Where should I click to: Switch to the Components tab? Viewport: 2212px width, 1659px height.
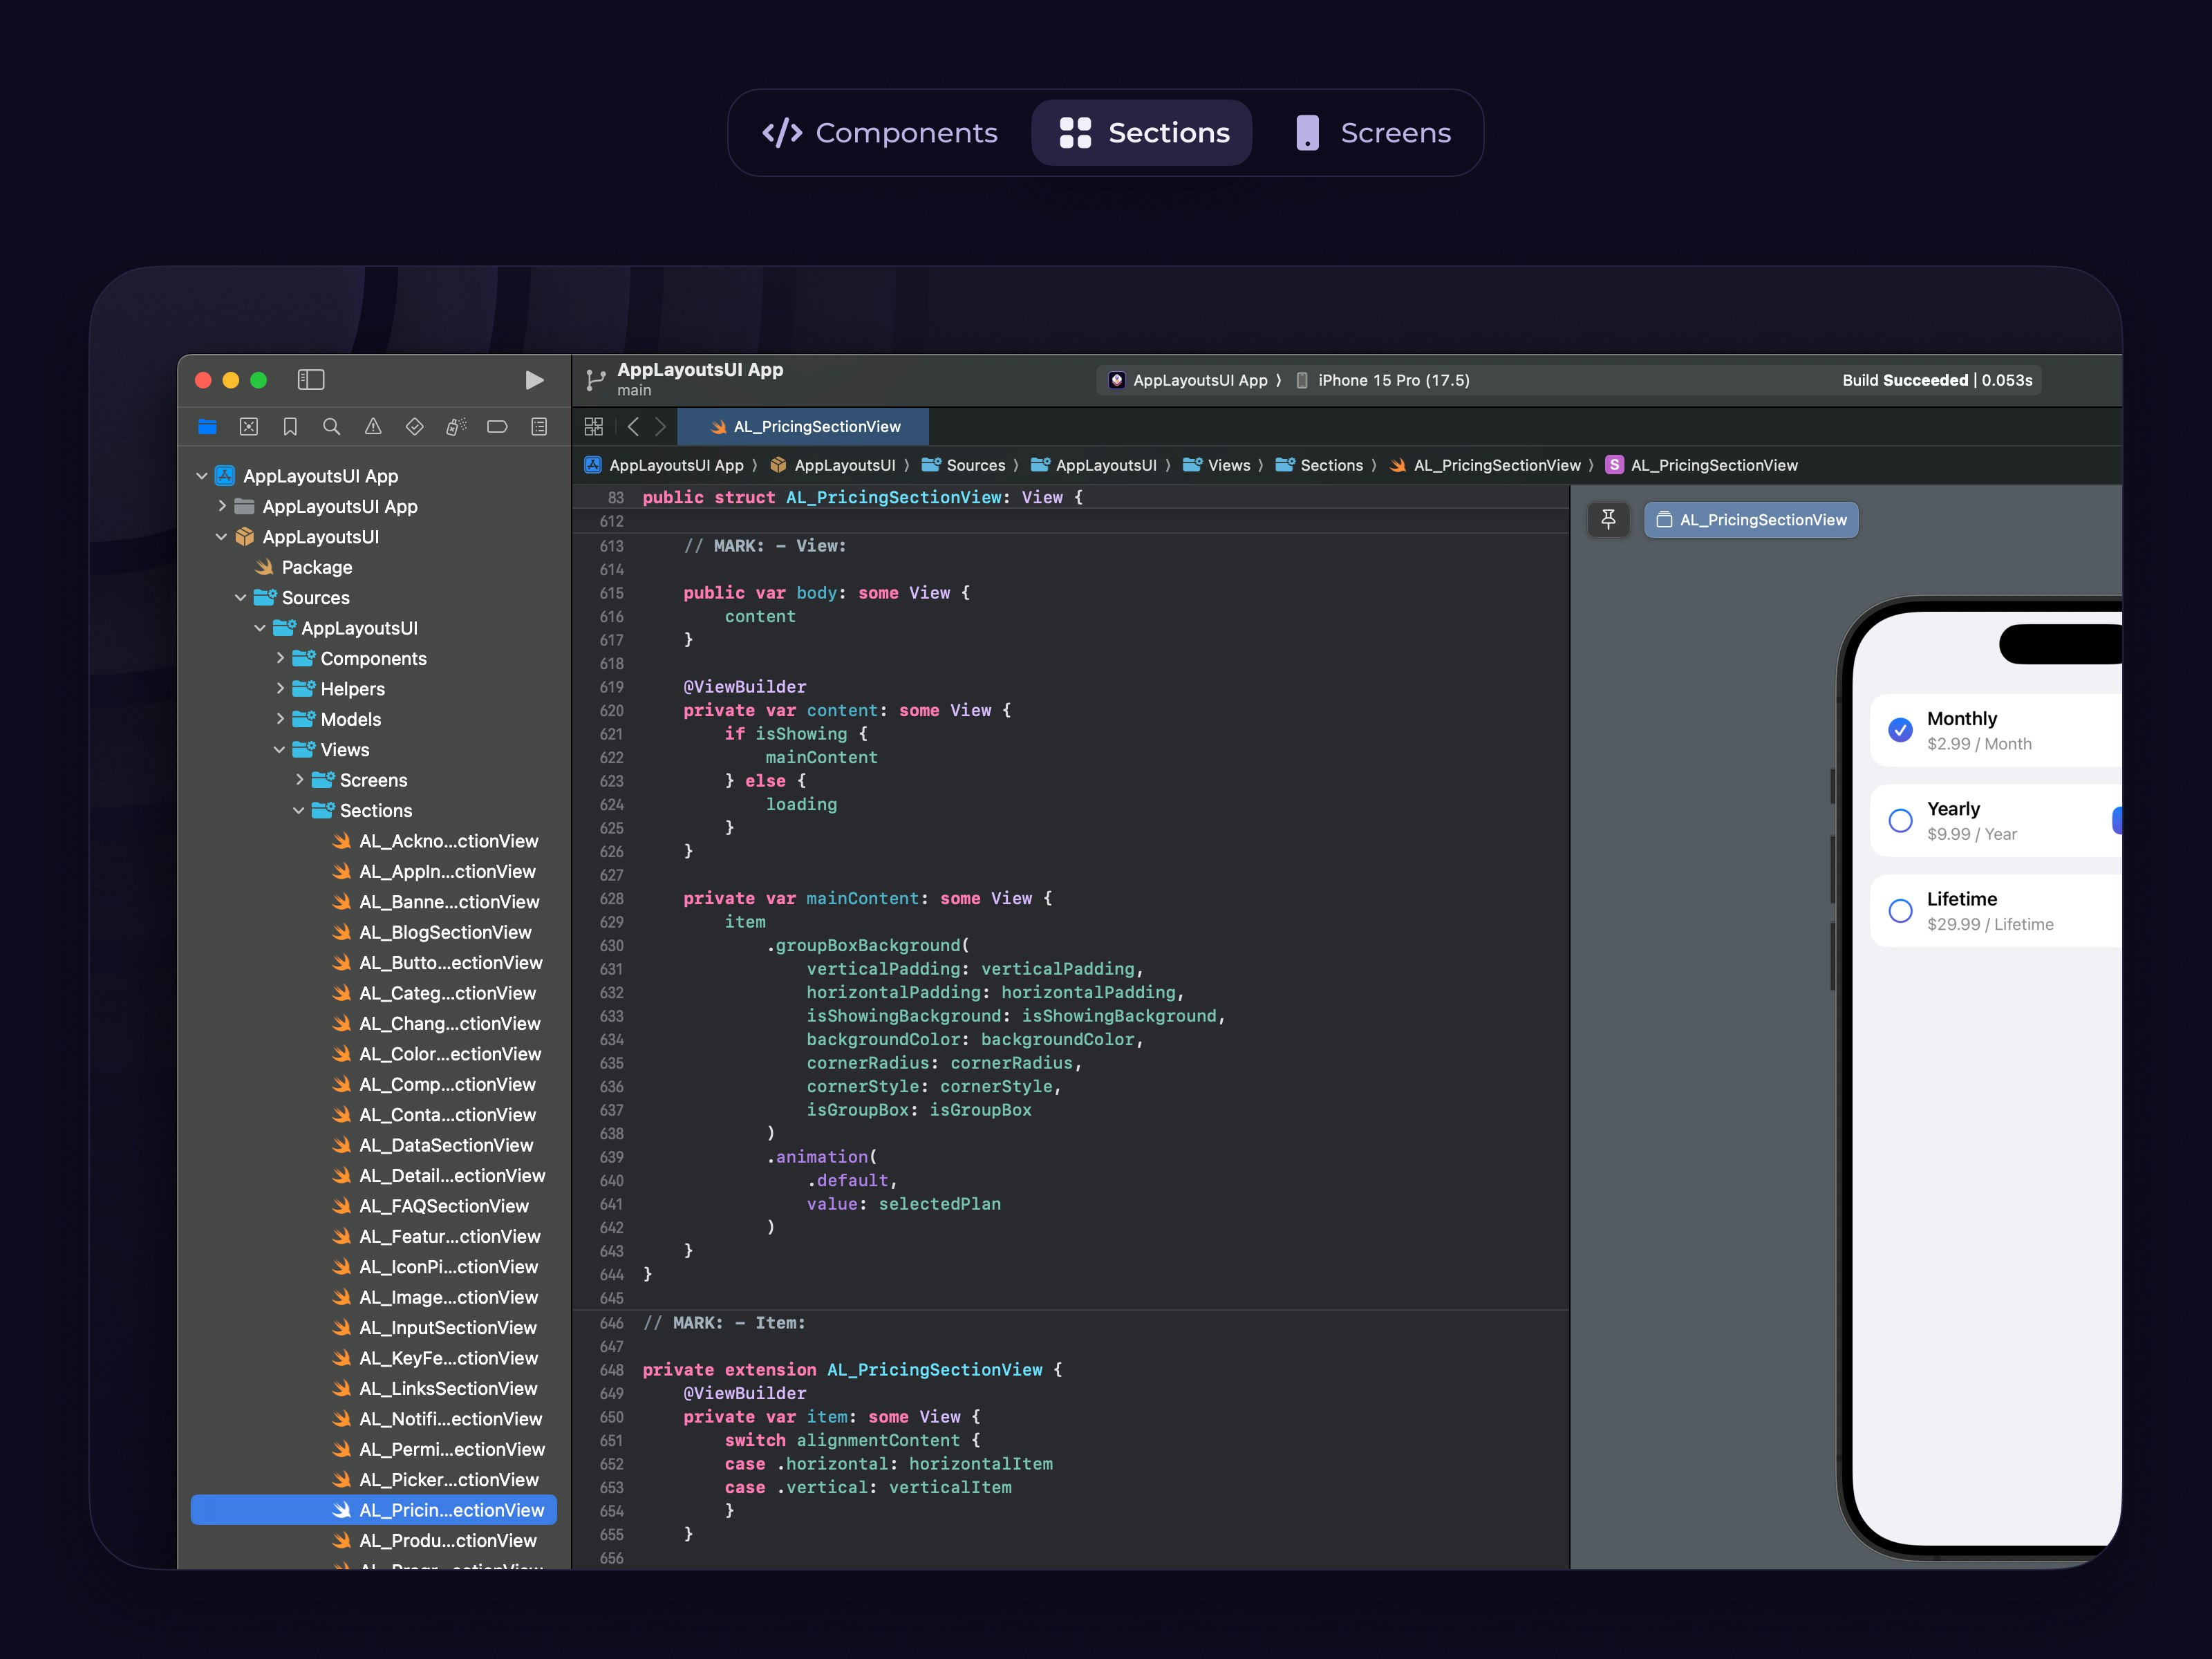pyautogui.click(x=880, y=133)
